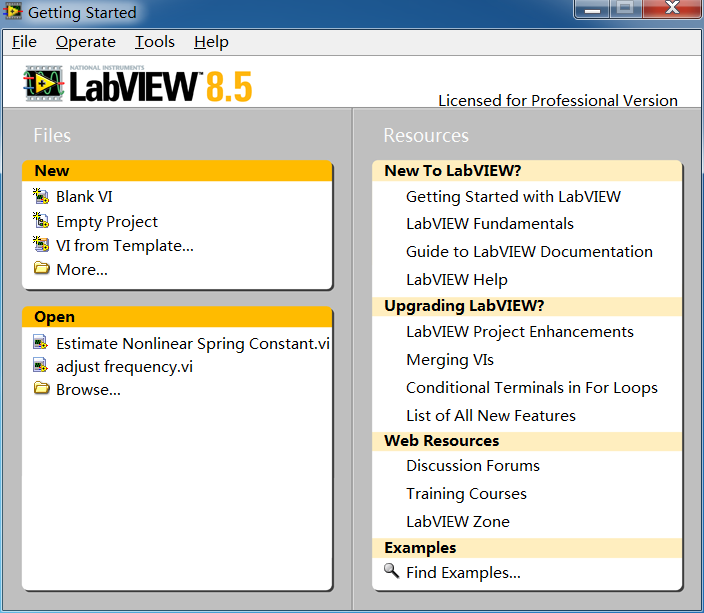Open the Training Courses link

[466, 494]
